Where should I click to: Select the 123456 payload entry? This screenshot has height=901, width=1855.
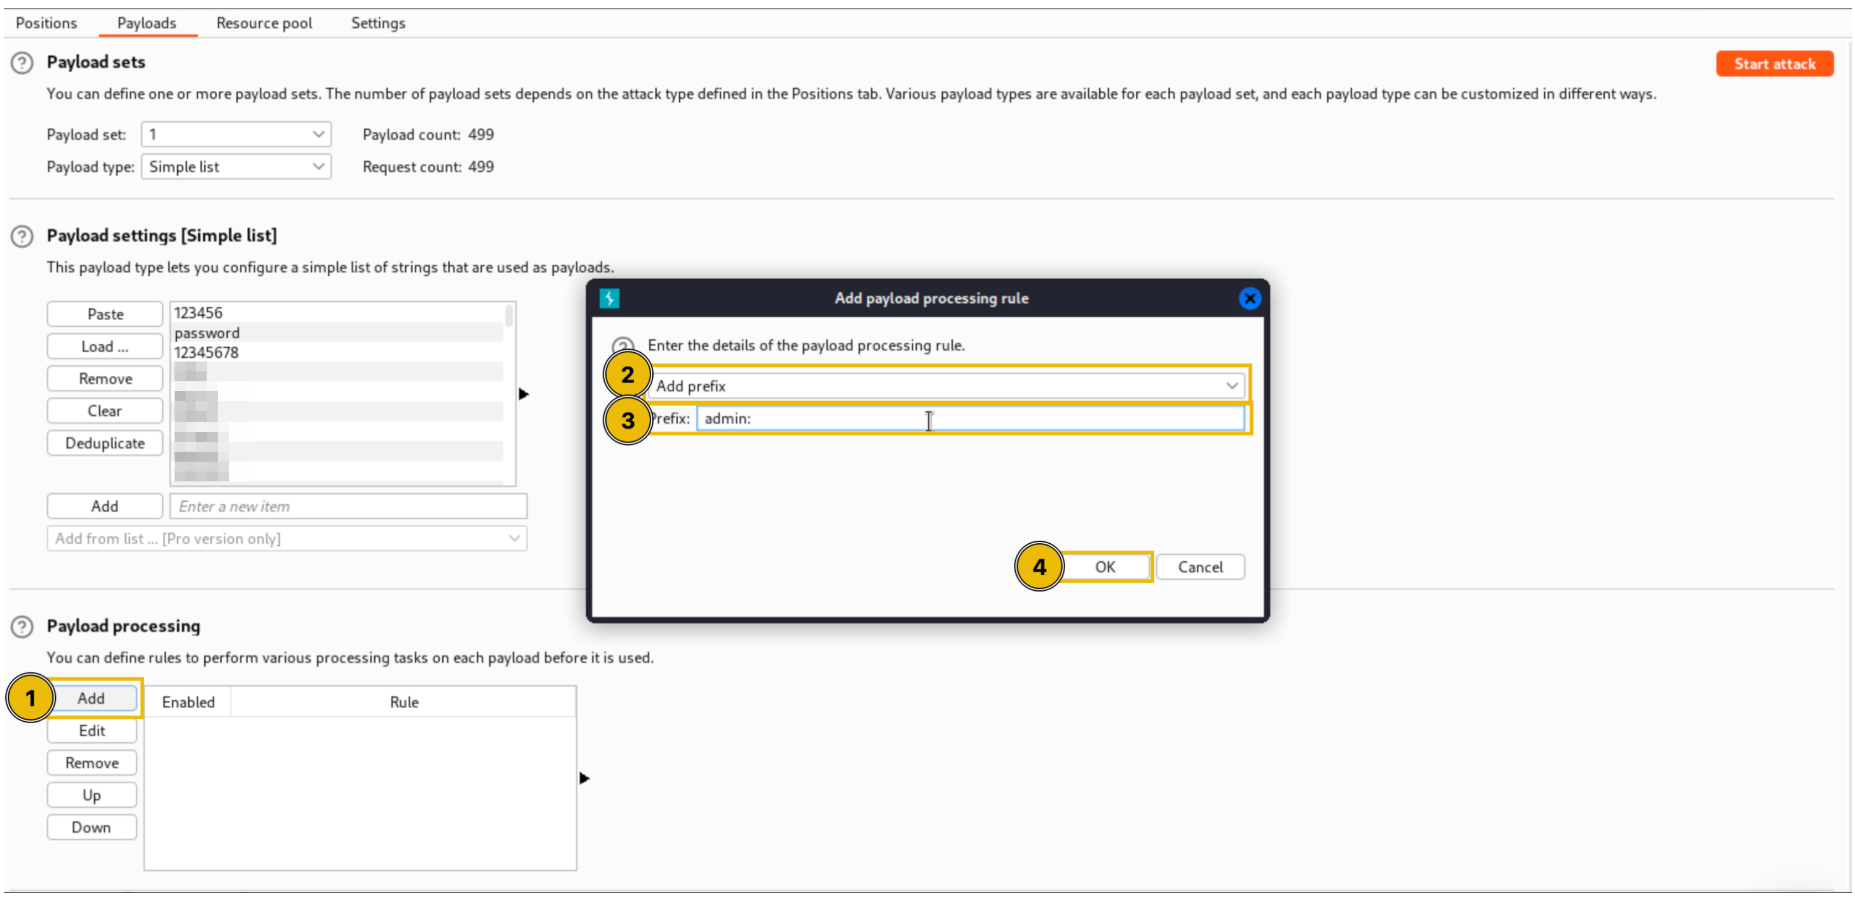(338, 313)
